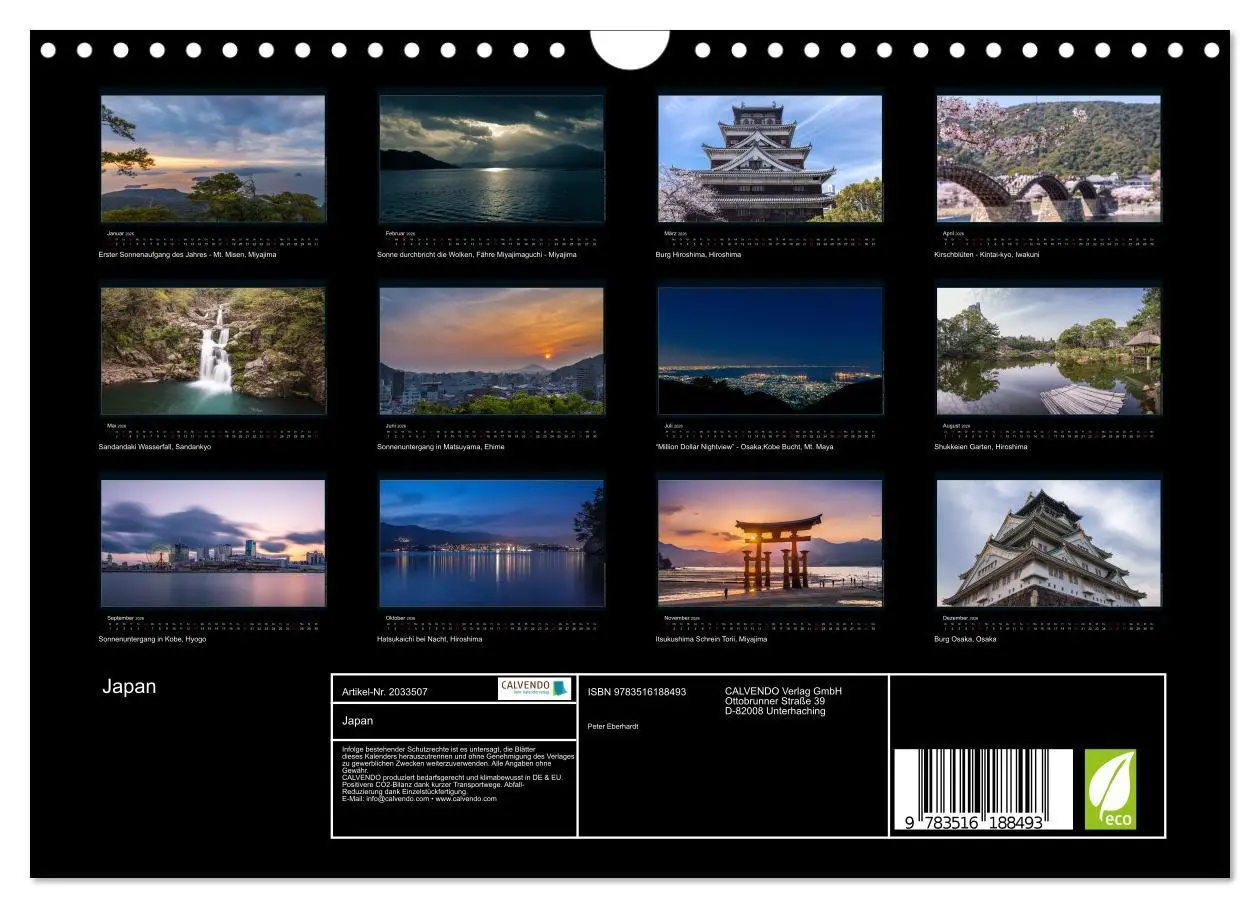Click caption 'Sandandaki Wasserfall, Sandankyo'

coord(155,447)
